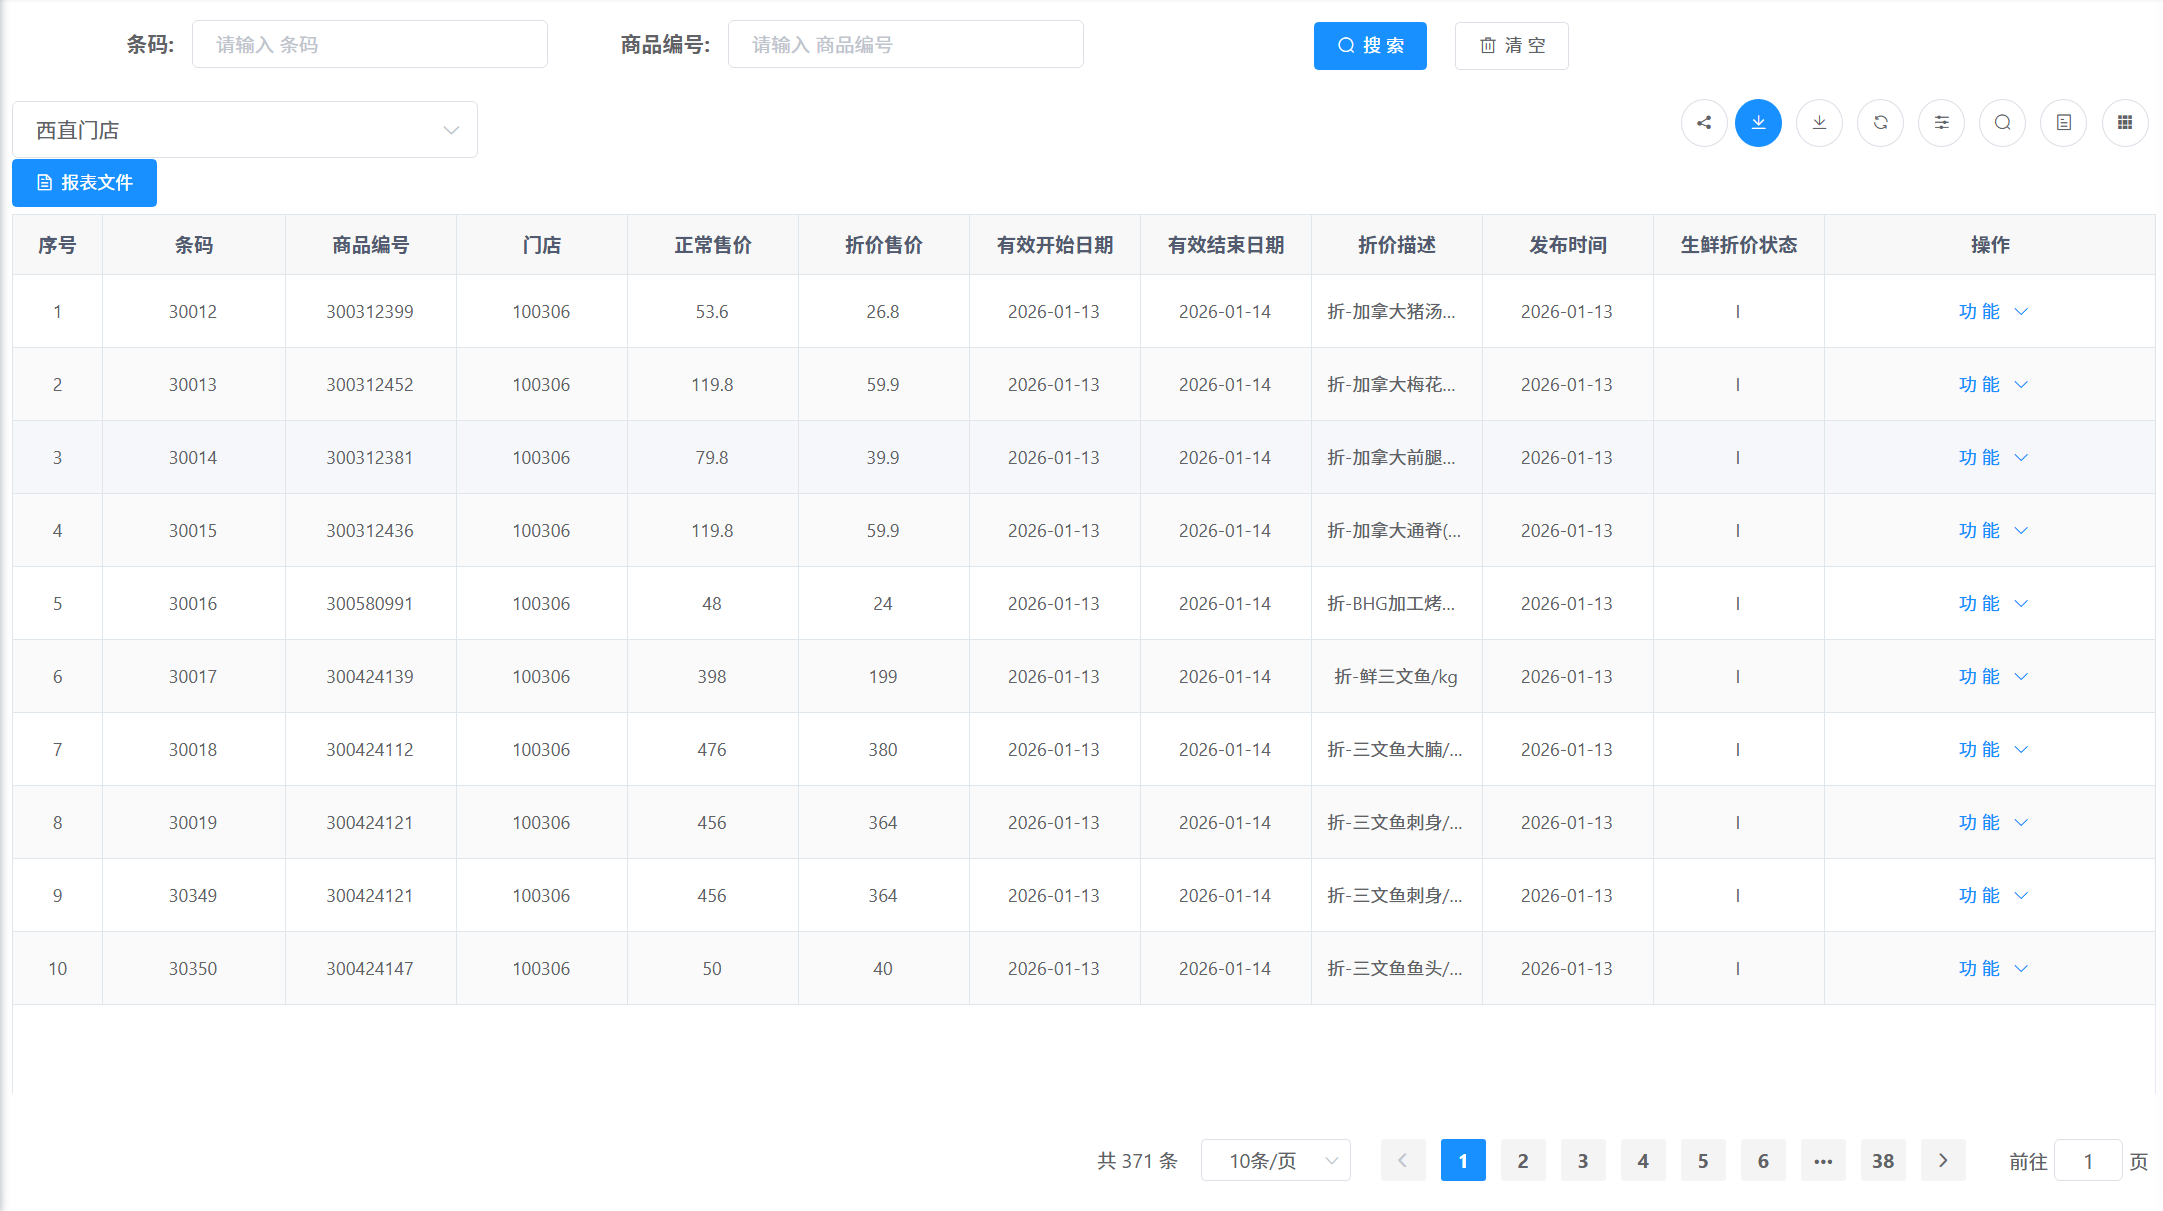Go to page 2 in pagination
The width and height of the screenshot is (2163, 1211).
(x=1522, y=1160)
